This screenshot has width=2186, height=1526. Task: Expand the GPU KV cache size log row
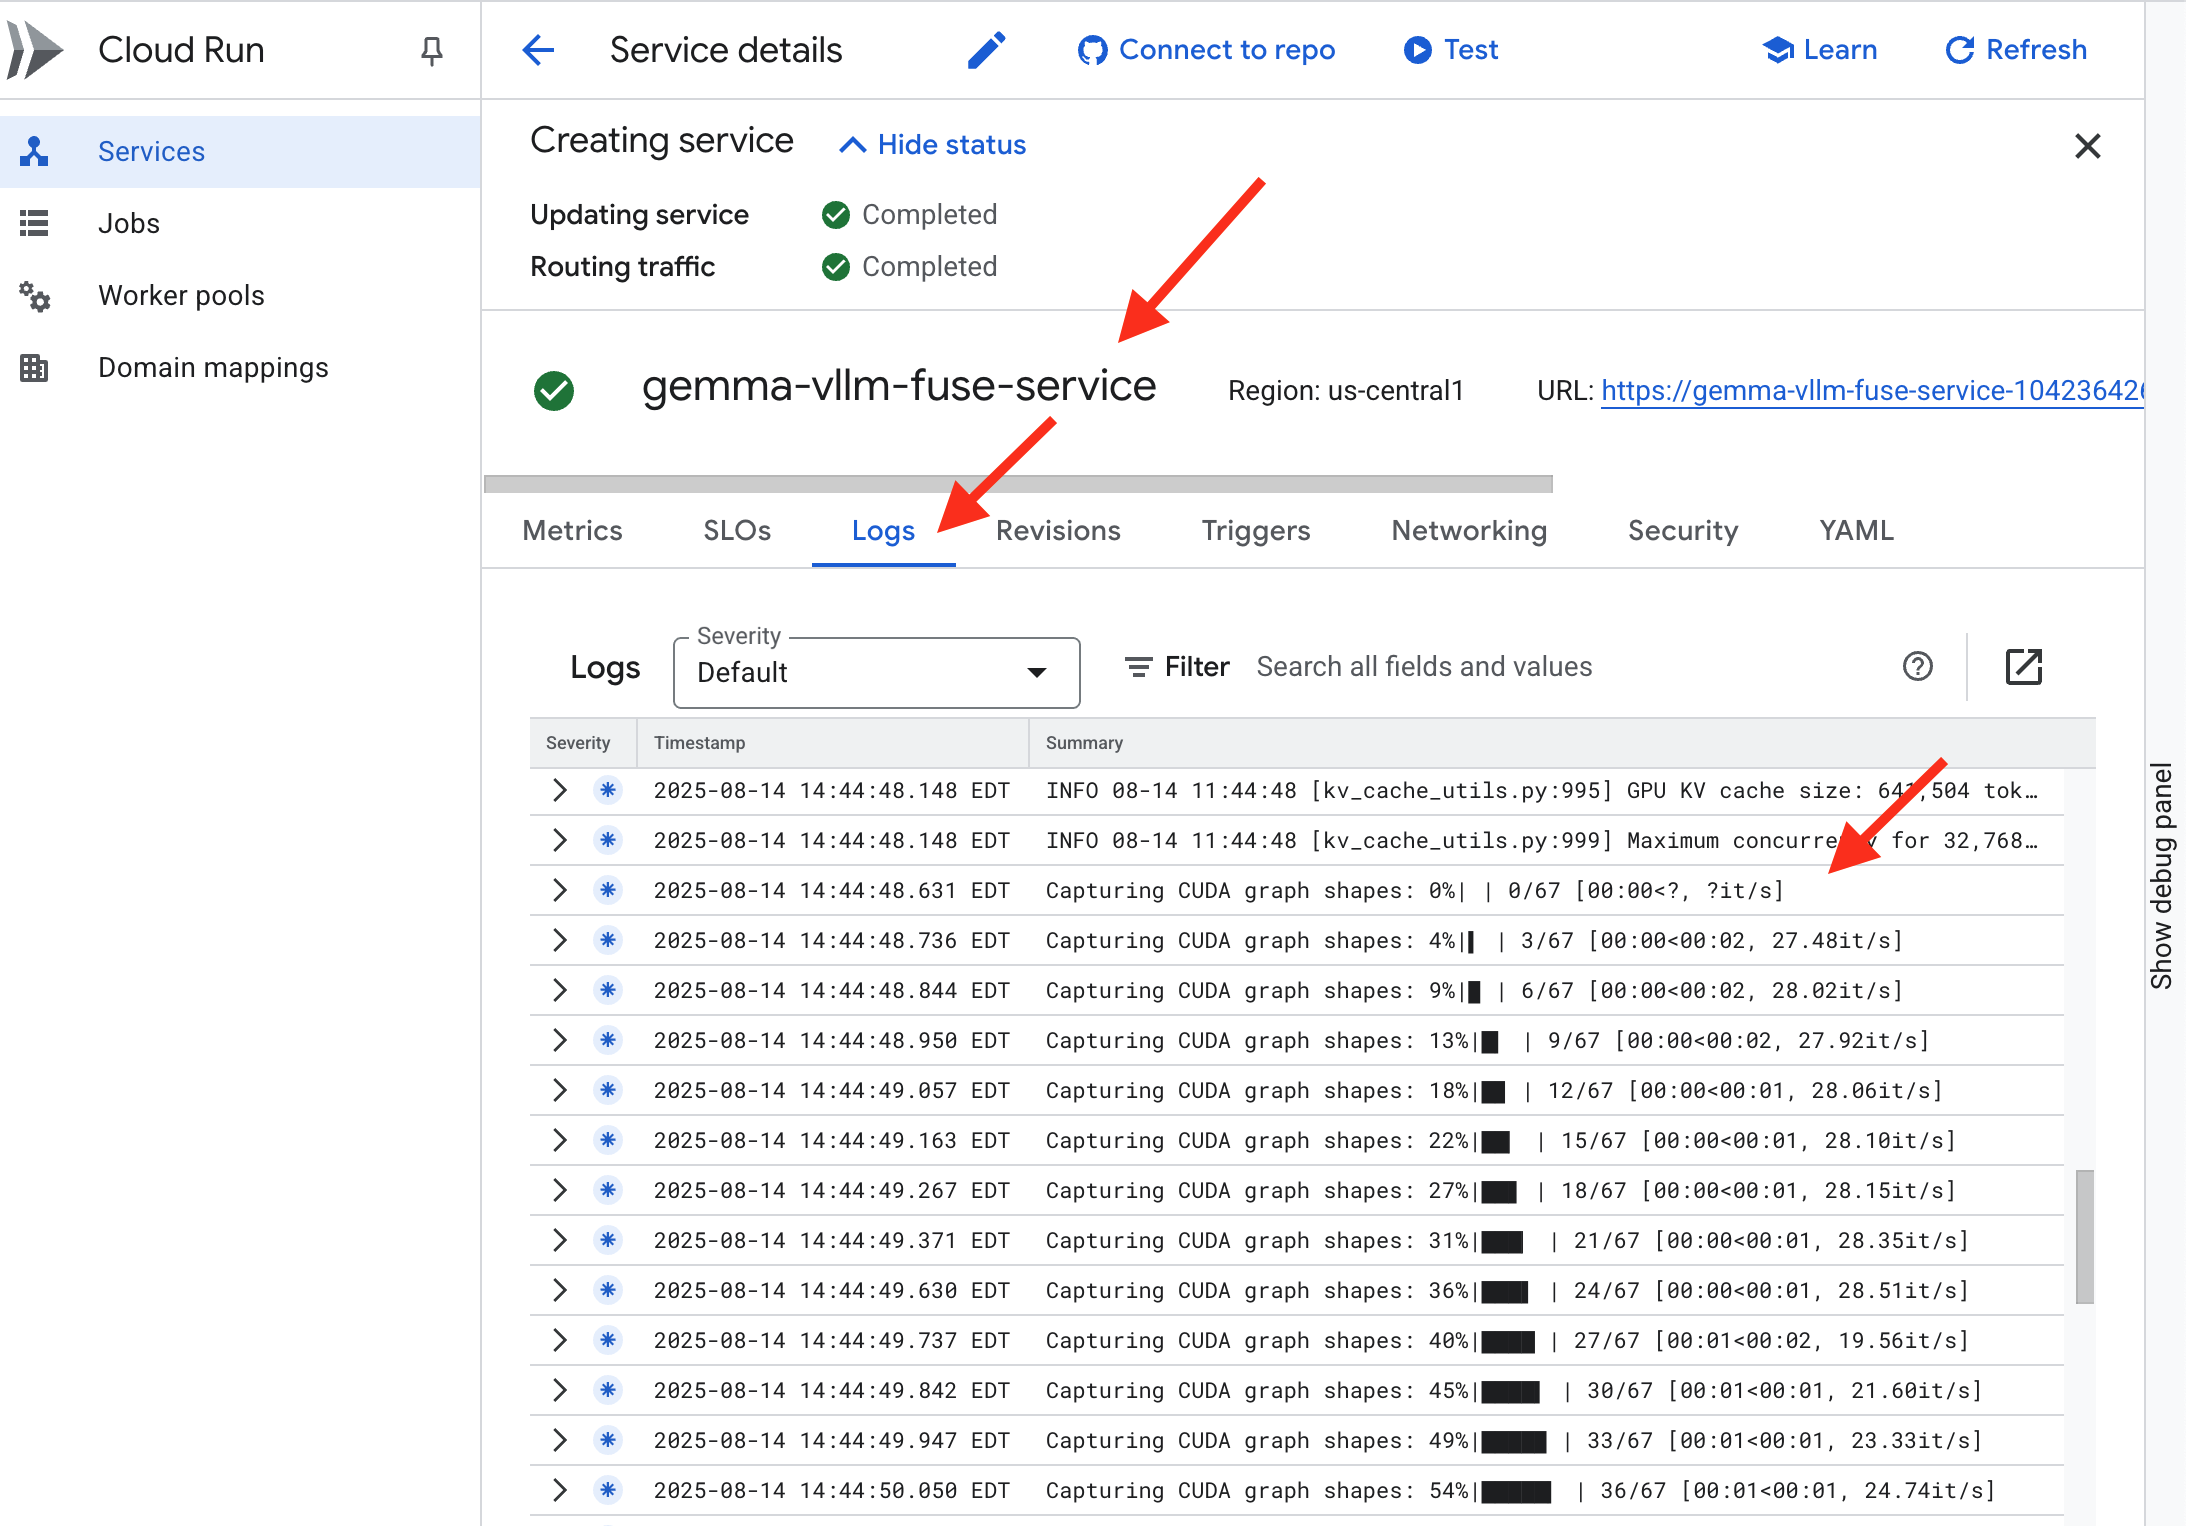click(560, 791)
